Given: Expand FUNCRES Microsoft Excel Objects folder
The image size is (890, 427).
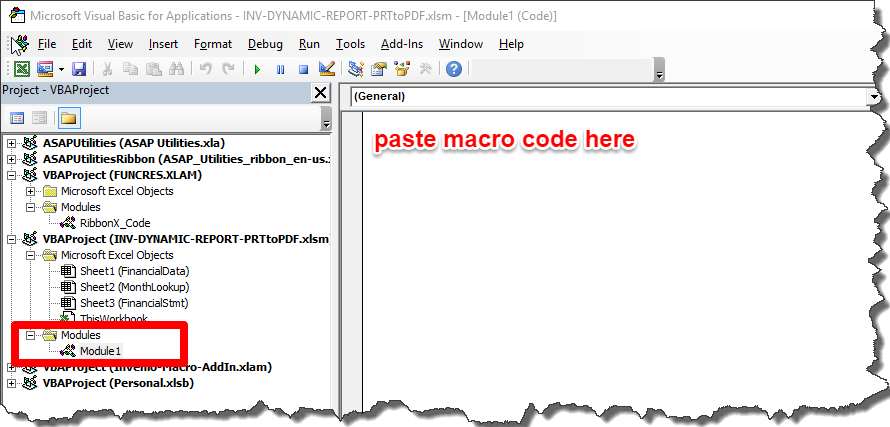Looking at the screenshot, I should (x=31, y=191).
